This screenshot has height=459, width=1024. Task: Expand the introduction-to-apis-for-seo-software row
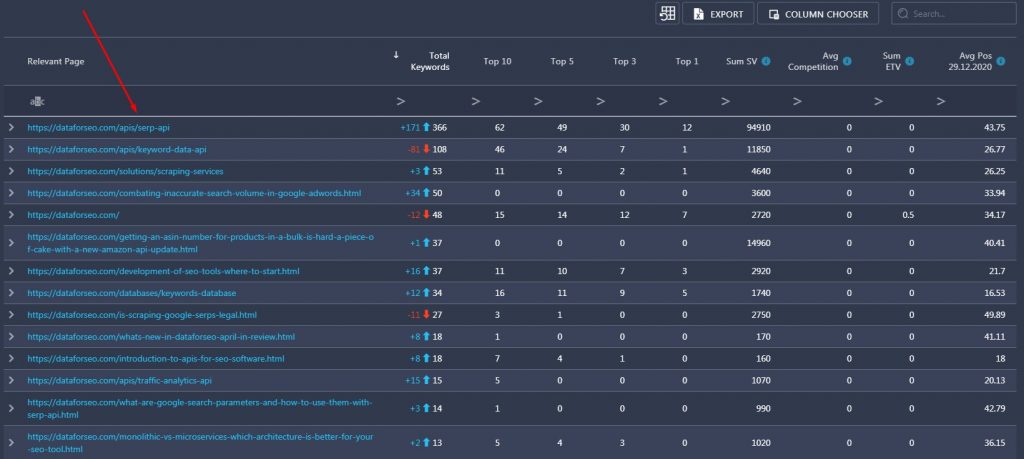coord(11,358)
